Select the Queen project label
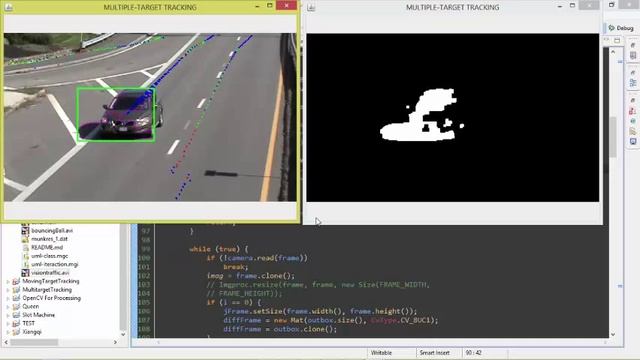Screen dimensions: 640x360 click(31, 307)
